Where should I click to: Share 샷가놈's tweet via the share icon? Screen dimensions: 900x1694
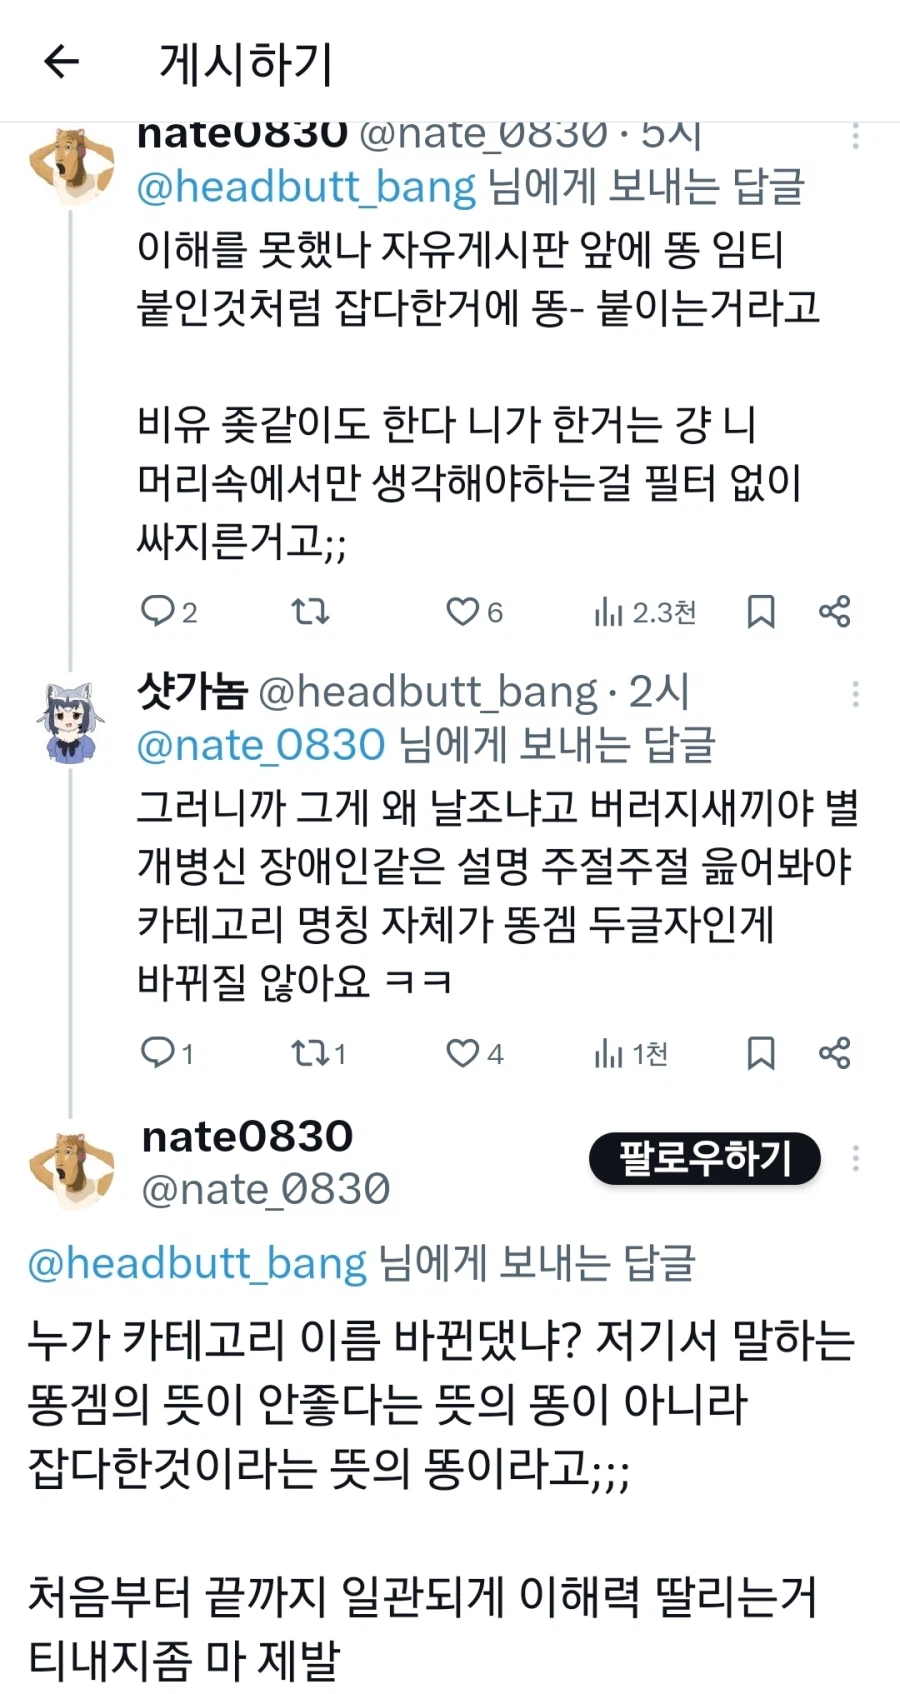coord(835,1053)
